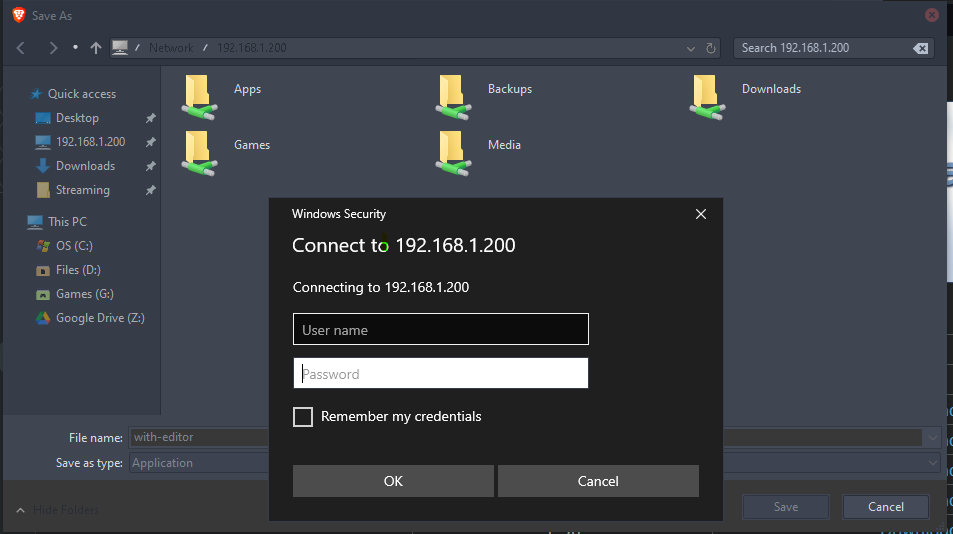Open the Media network folder
Screen dimensions: 953x534
pyautogui.click(x=478, y=153)
